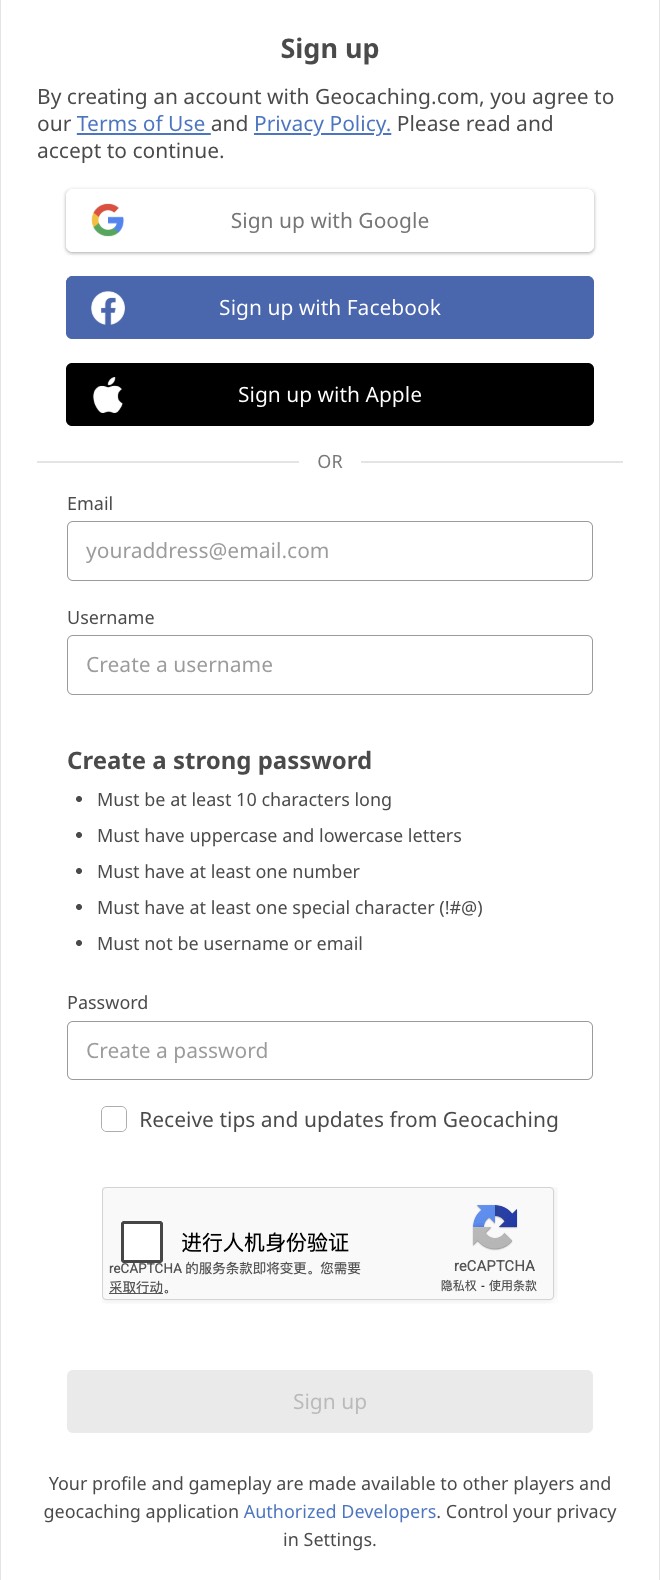
Task: Click the Facebook logo icon
Action: pyautogui.click(x=108, y=308)
